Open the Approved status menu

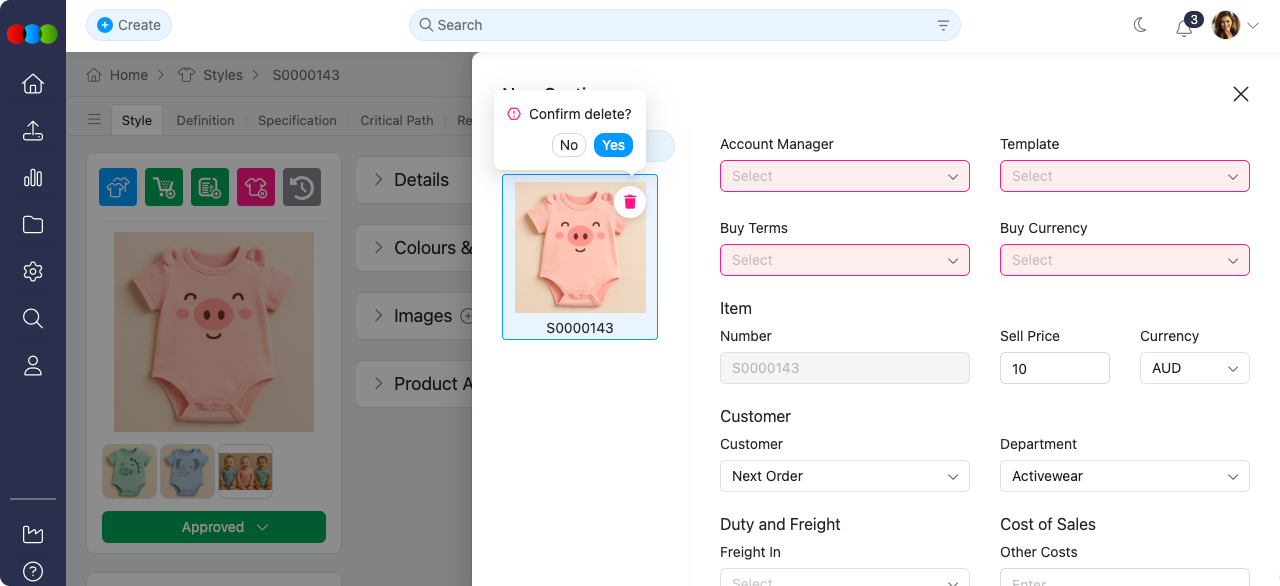coord(213,527)
